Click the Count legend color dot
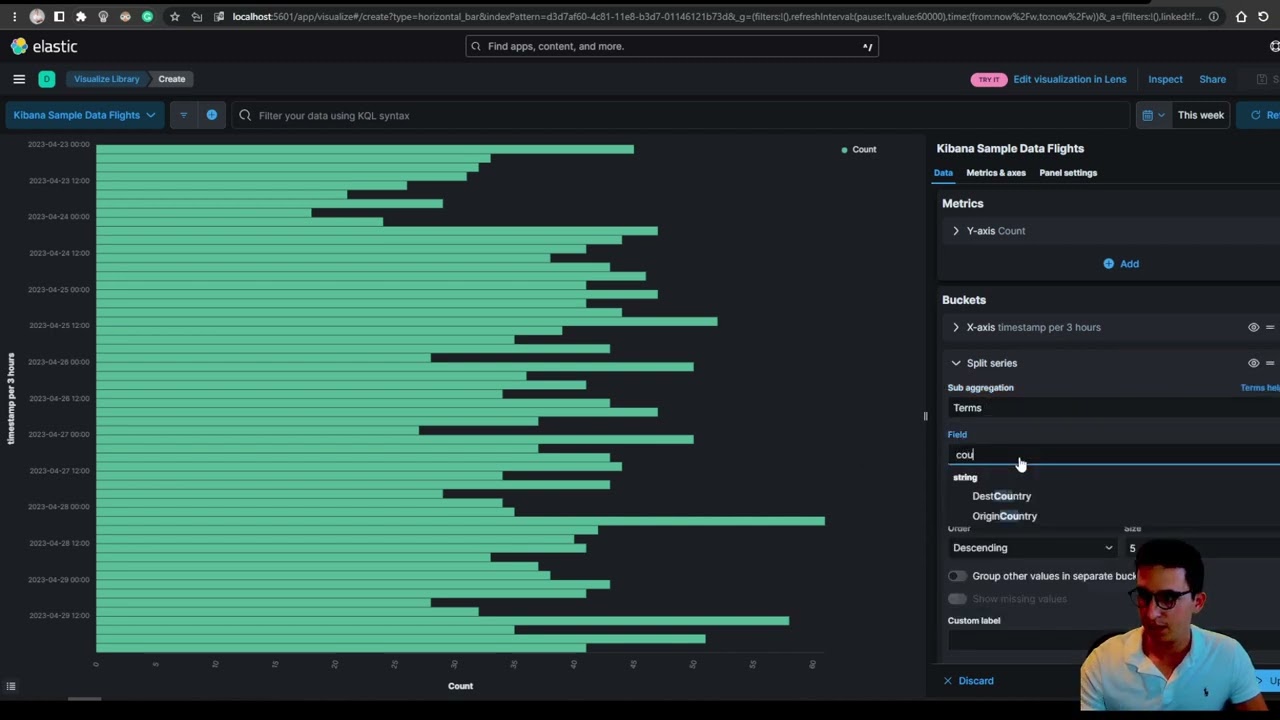The width and height of the screenshot is (1280, 720). pyautogui.click(x=845, y=150)
